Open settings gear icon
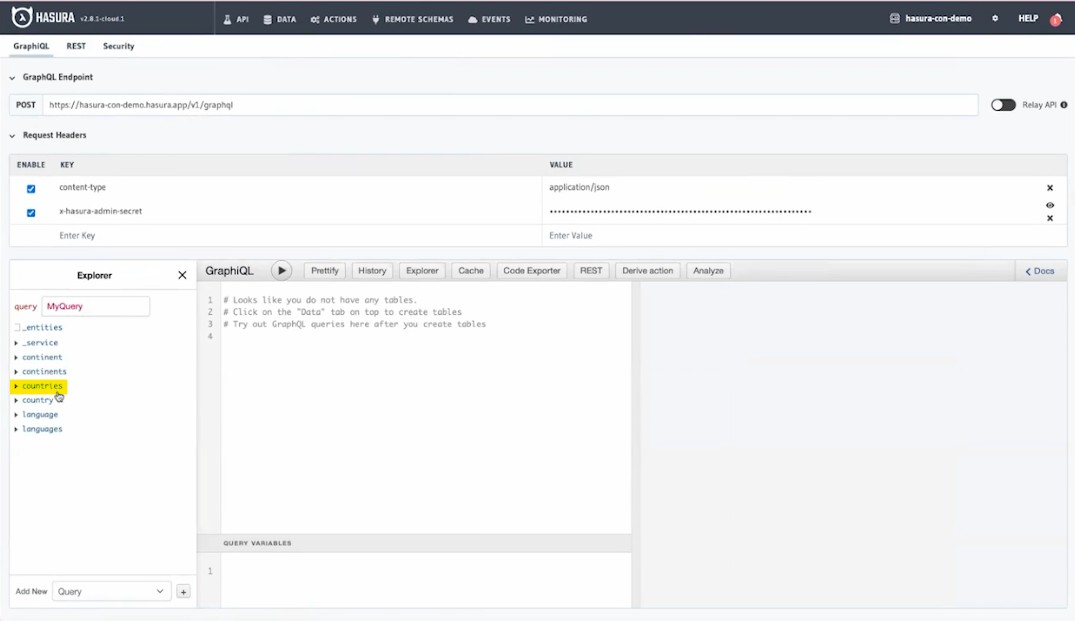This screenshot has width=1075, height=621. 995,19
